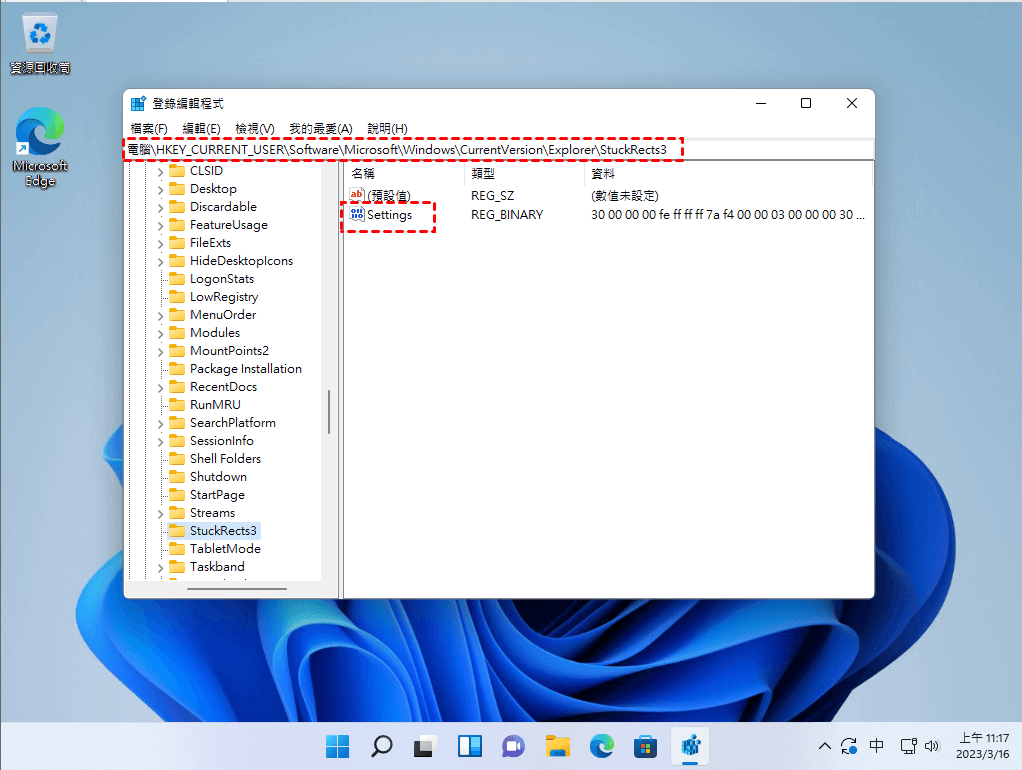Screen dimensions: 1022x770
Task: Select the default (預設值) string value icon
Action: point(357,196)
